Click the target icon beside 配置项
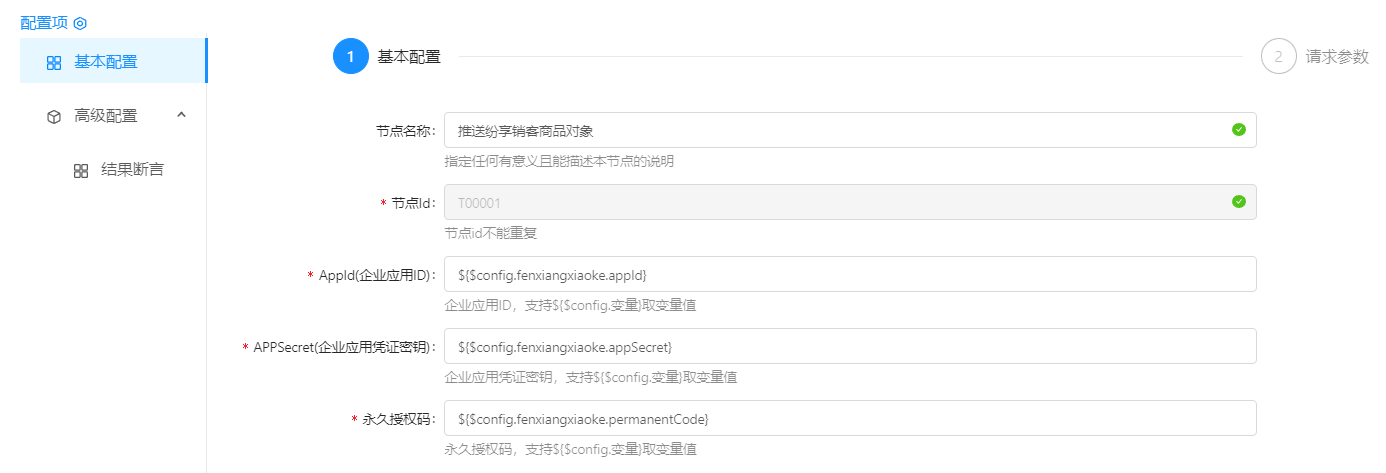This screenshot has height=473, width=1386. tap(81, 23)
